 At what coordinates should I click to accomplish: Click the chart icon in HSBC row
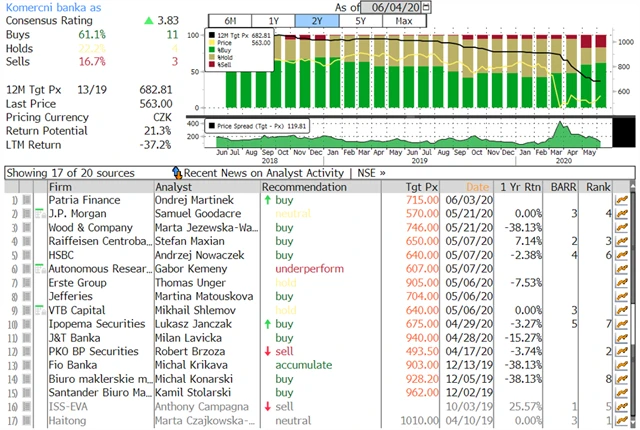click(x=620, y=255)
